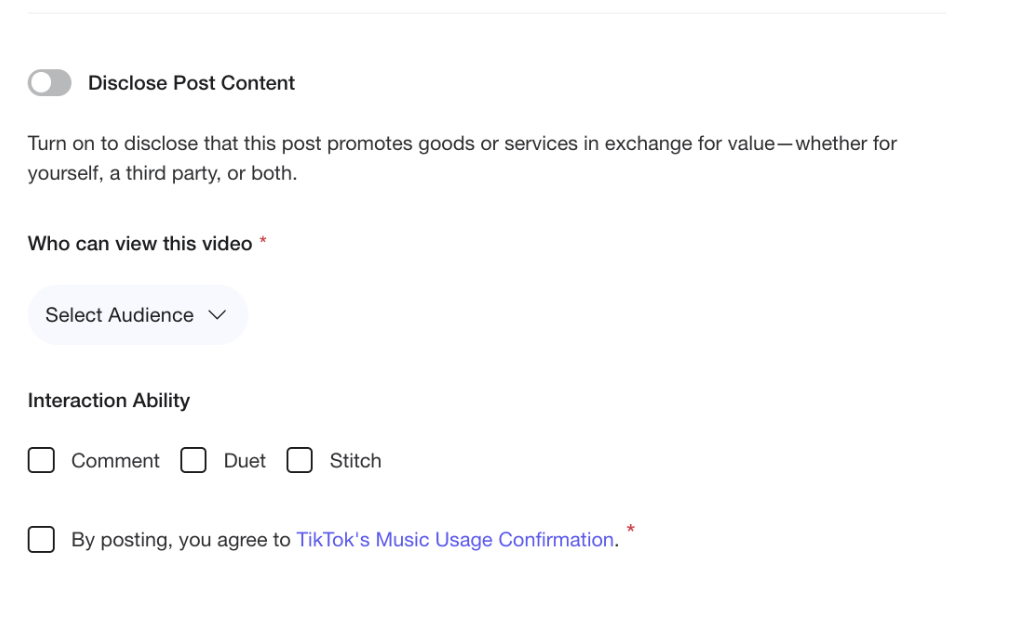1034x628 pixels.
Task: Expand the audience picker for video visibility
Action: pyautogui.click(x=137, y=315)
